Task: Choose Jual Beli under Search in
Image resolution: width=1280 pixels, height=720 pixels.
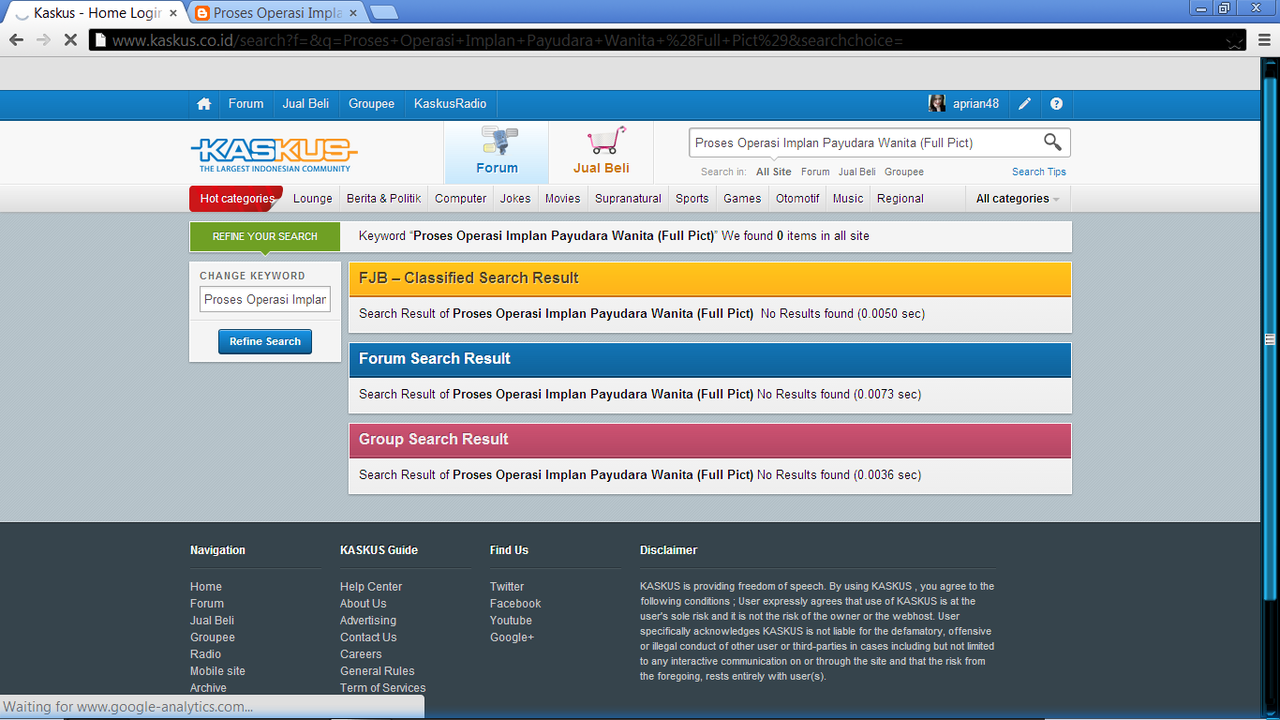Action: click(x=857, y=172)
